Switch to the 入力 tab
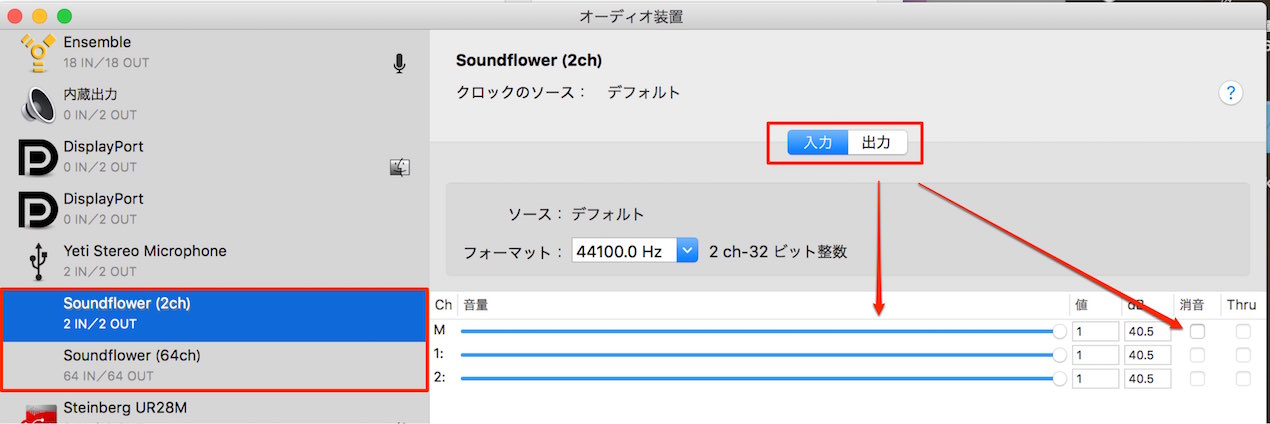 [818, 143]
